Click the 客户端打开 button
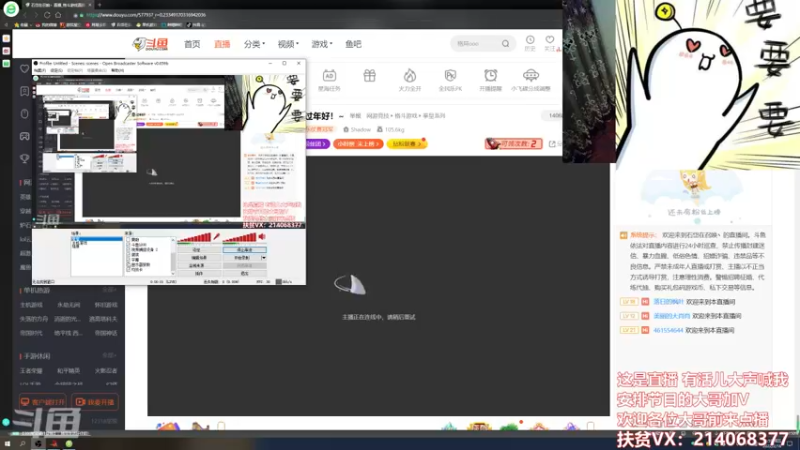The image size is (800, 450). [x=43, y=402]
